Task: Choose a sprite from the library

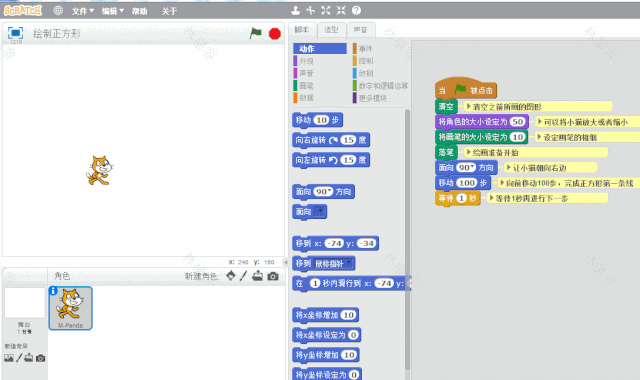Action: pos(231,276)
